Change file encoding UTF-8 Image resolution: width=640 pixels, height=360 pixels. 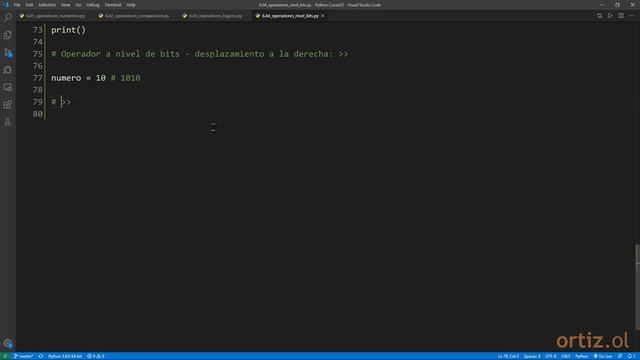[551, 356]
